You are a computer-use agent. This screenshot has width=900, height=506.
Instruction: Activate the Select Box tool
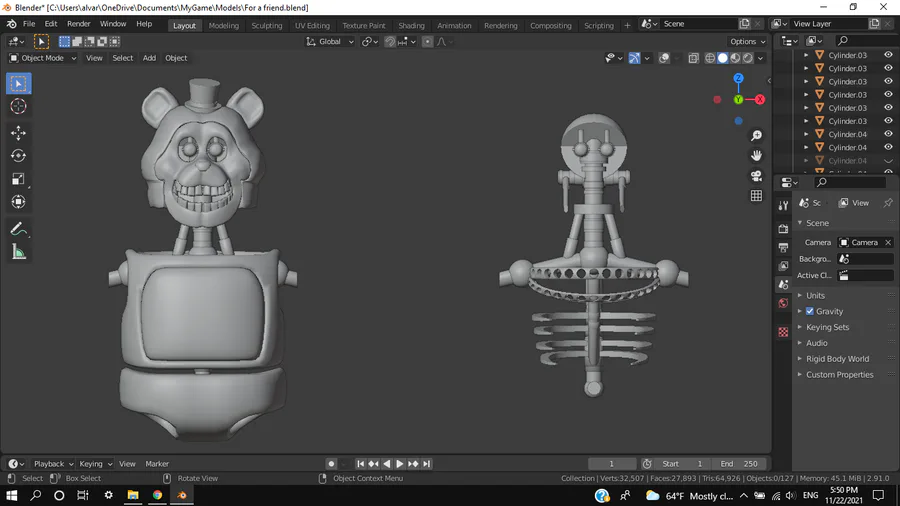pyautogui.click(x=18, y=84)
